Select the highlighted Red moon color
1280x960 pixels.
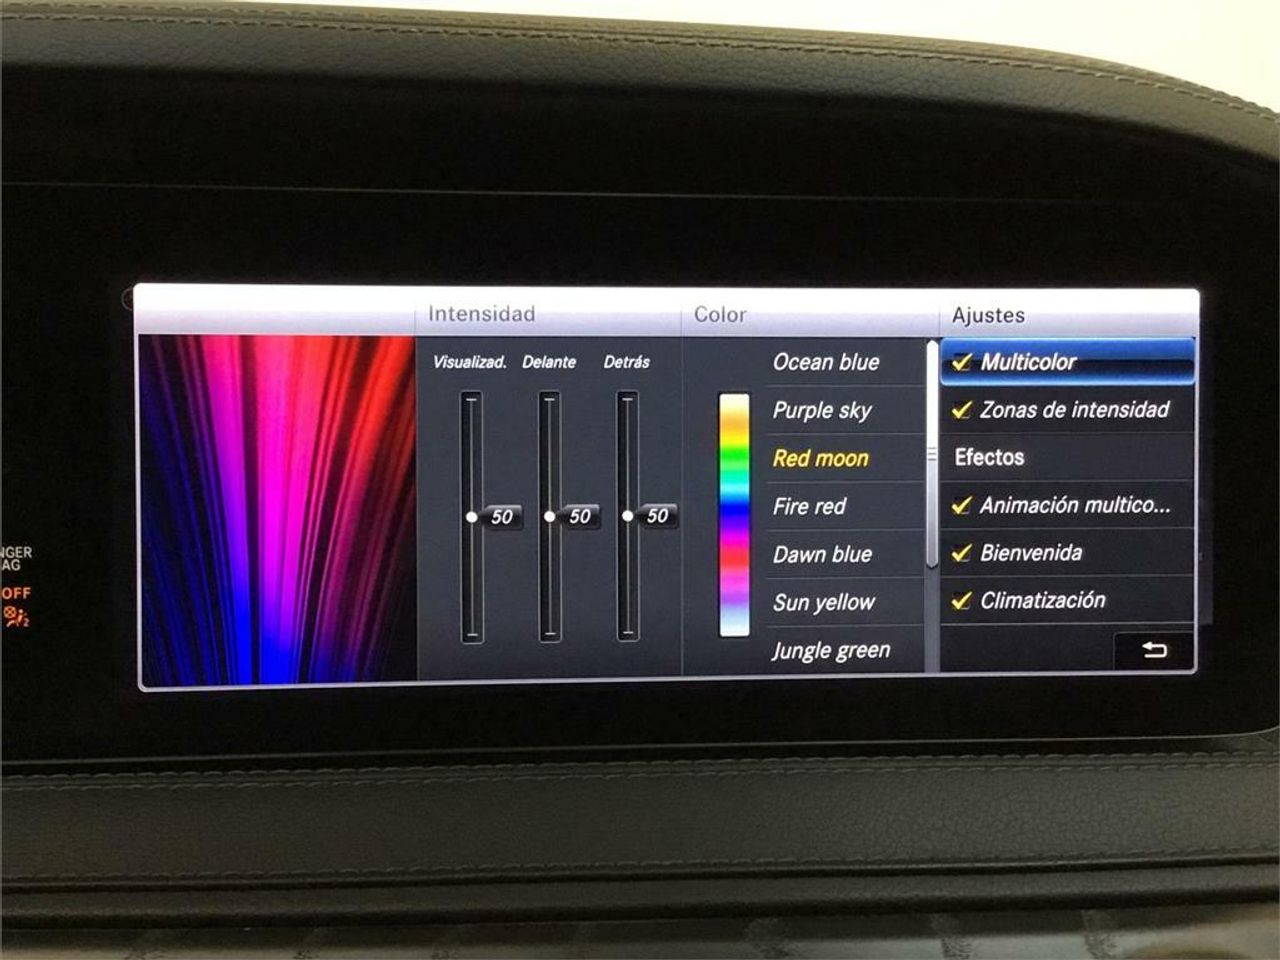pyautogui.click(x=820, y=458)
